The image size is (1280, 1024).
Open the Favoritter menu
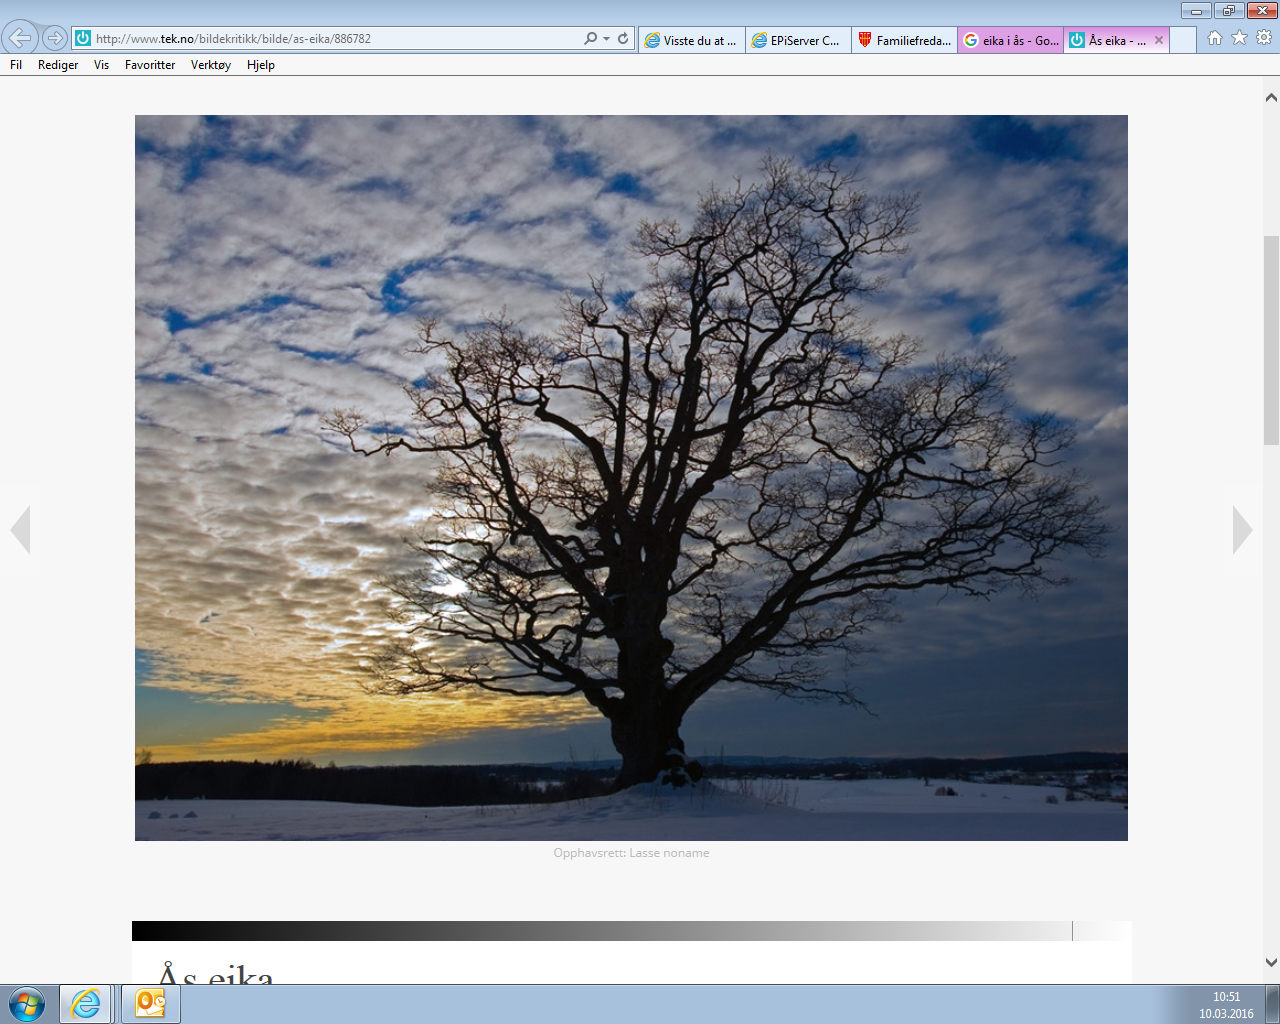click(x=150, y=65)
